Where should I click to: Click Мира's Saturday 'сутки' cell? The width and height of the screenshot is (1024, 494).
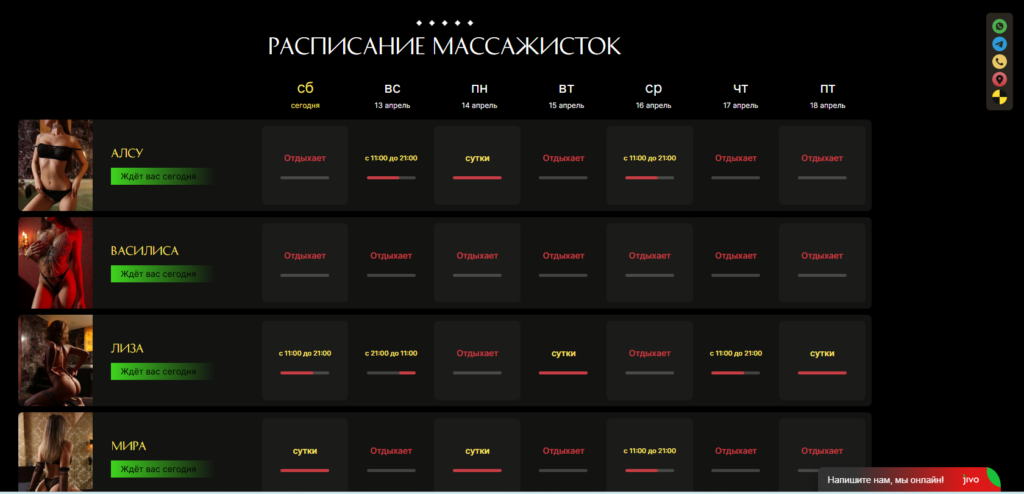(x=305, y=455)
